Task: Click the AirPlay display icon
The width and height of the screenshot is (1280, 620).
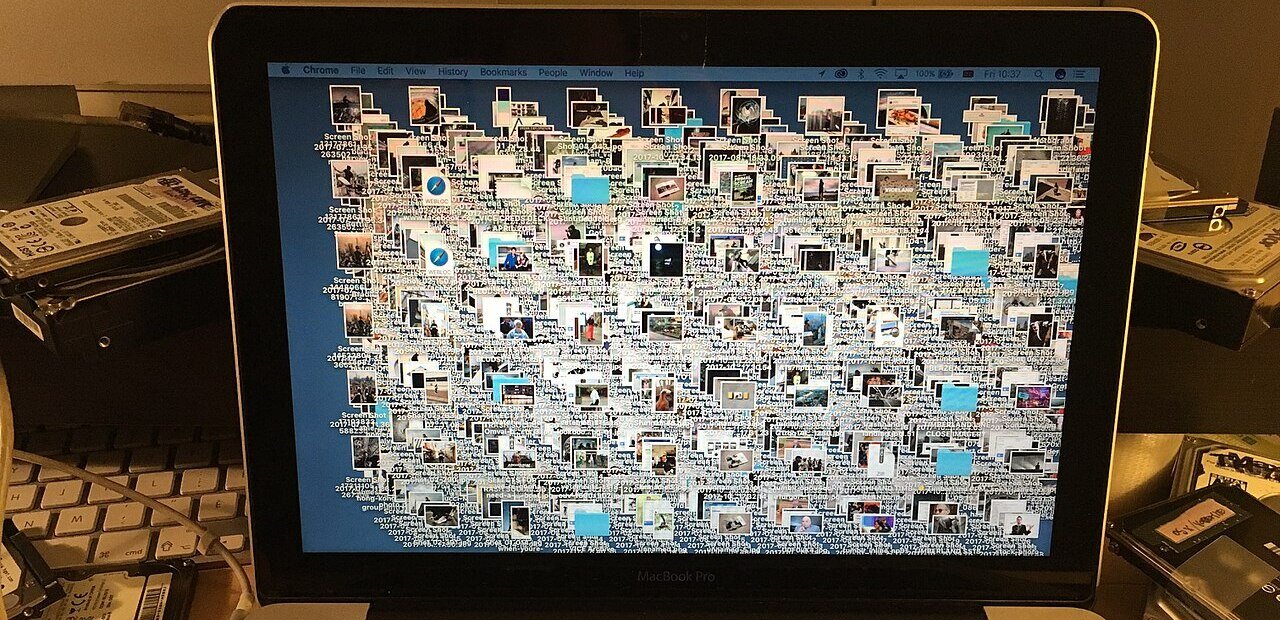Action: pyautogui.click(x=900, y=74)
